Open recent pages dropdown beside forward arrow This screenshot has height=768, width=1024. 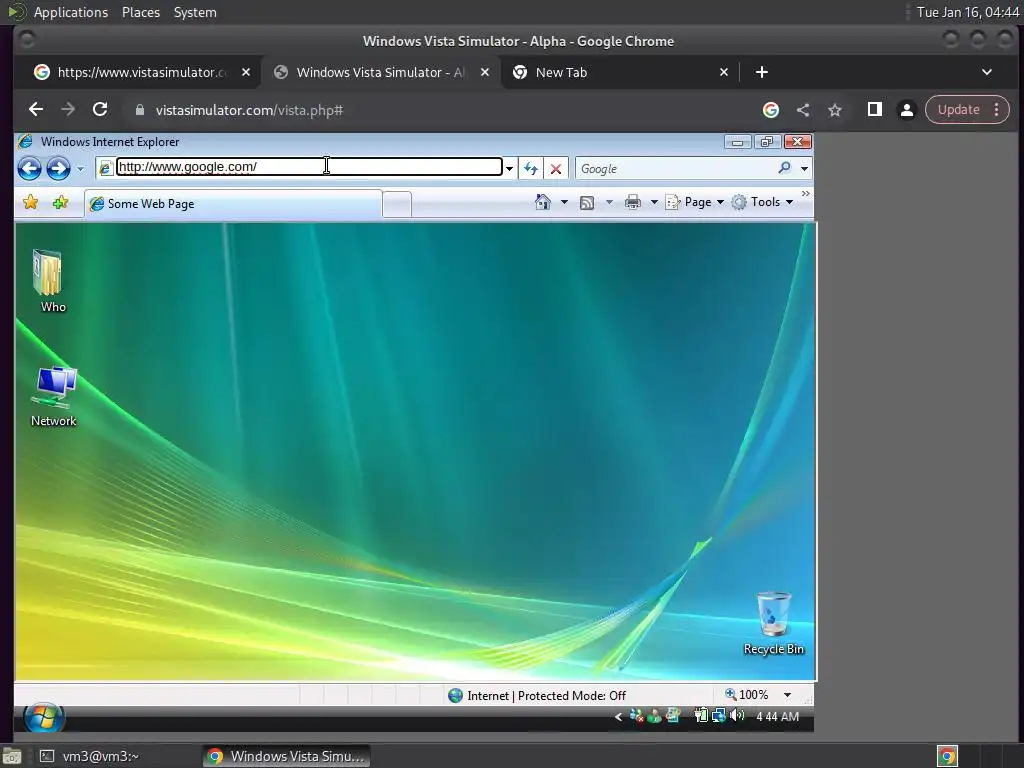pyautogui.click(x=80, y=168)
